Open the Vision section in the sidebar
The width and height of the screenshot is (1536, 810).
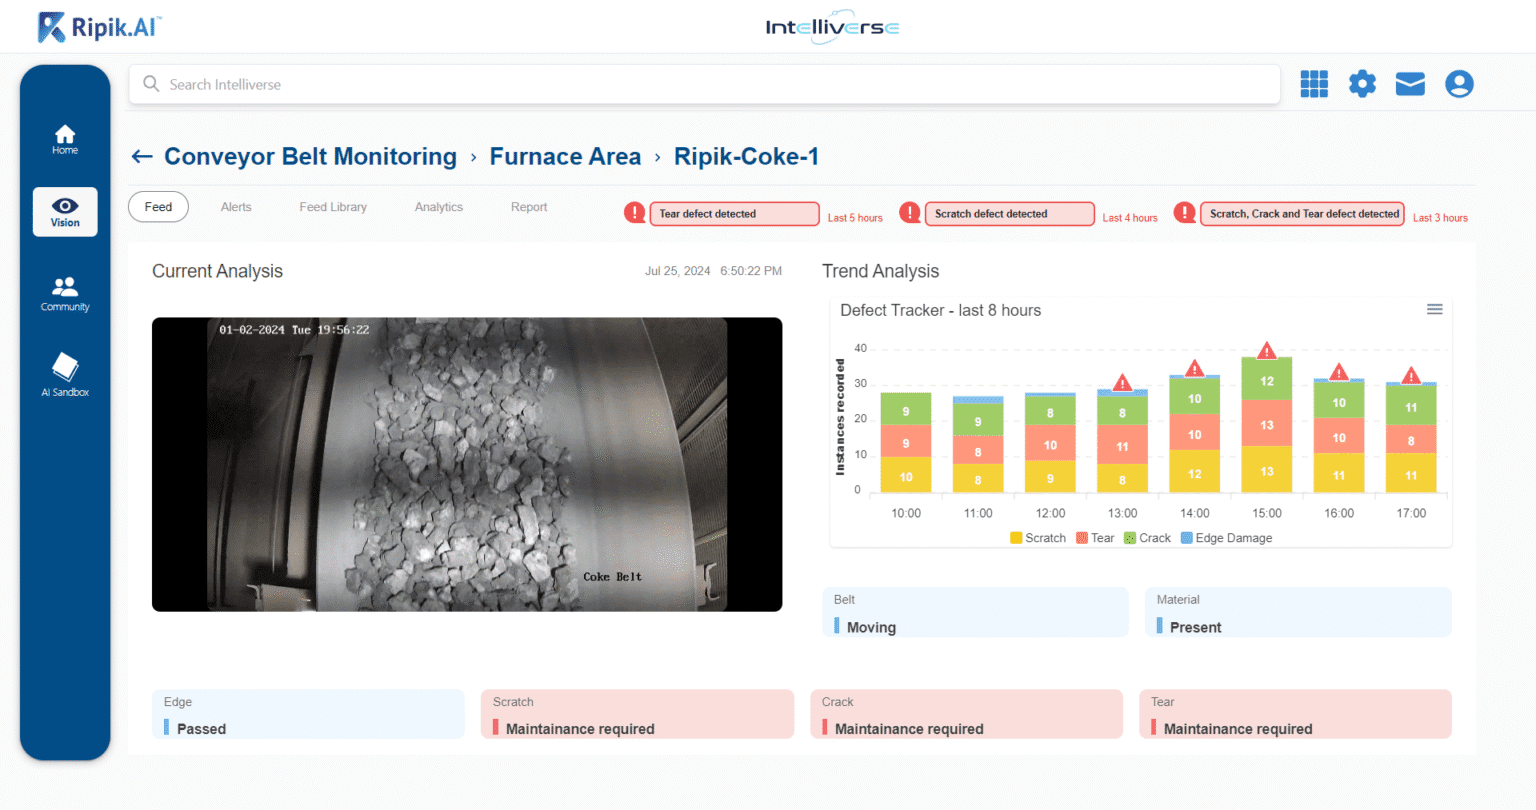64,211
